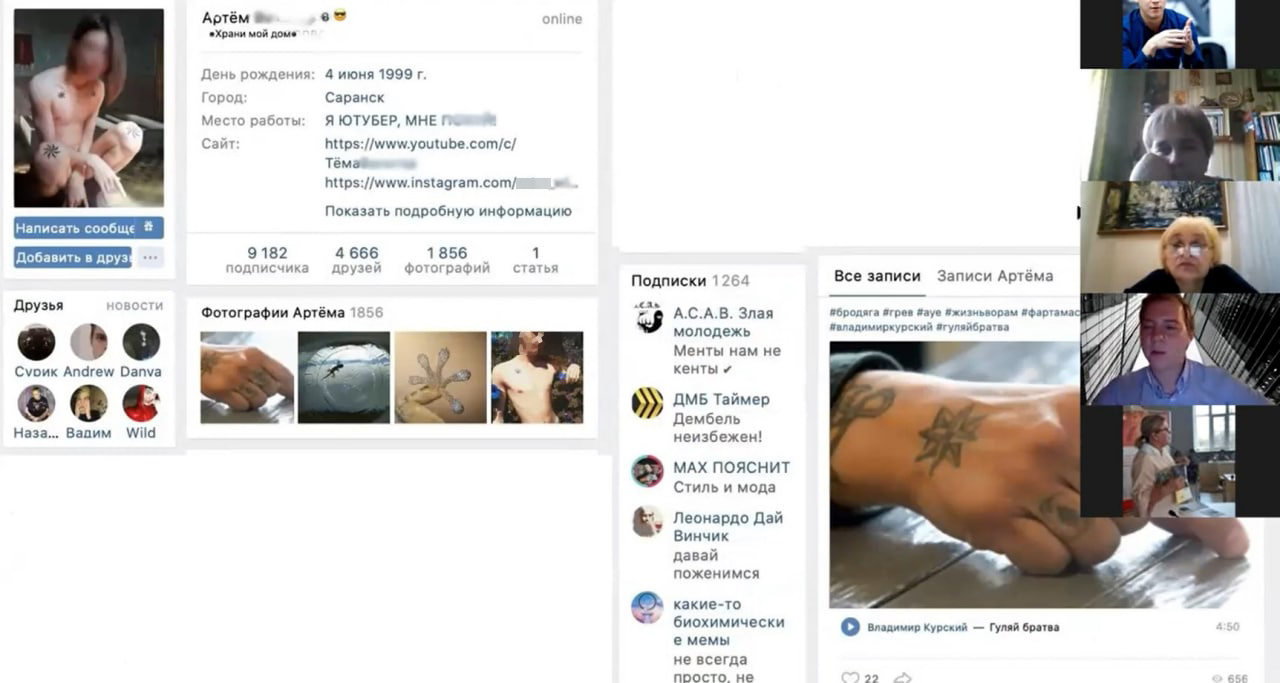Click the Написать сообщение button

(x=88, y=228)
